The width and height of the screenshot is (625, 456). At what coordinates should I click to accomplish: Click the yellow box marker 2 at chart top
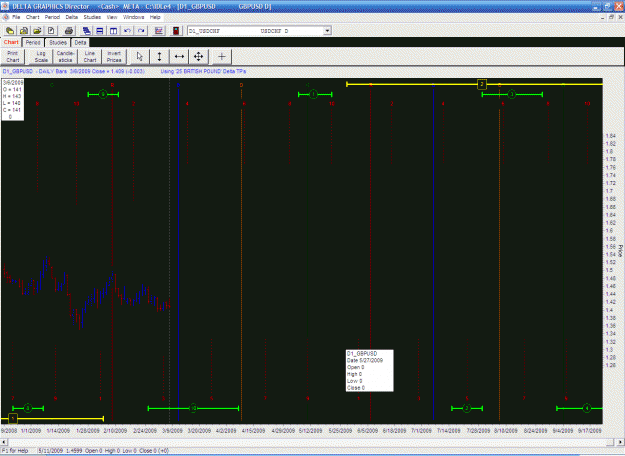(x=482, y=84)
